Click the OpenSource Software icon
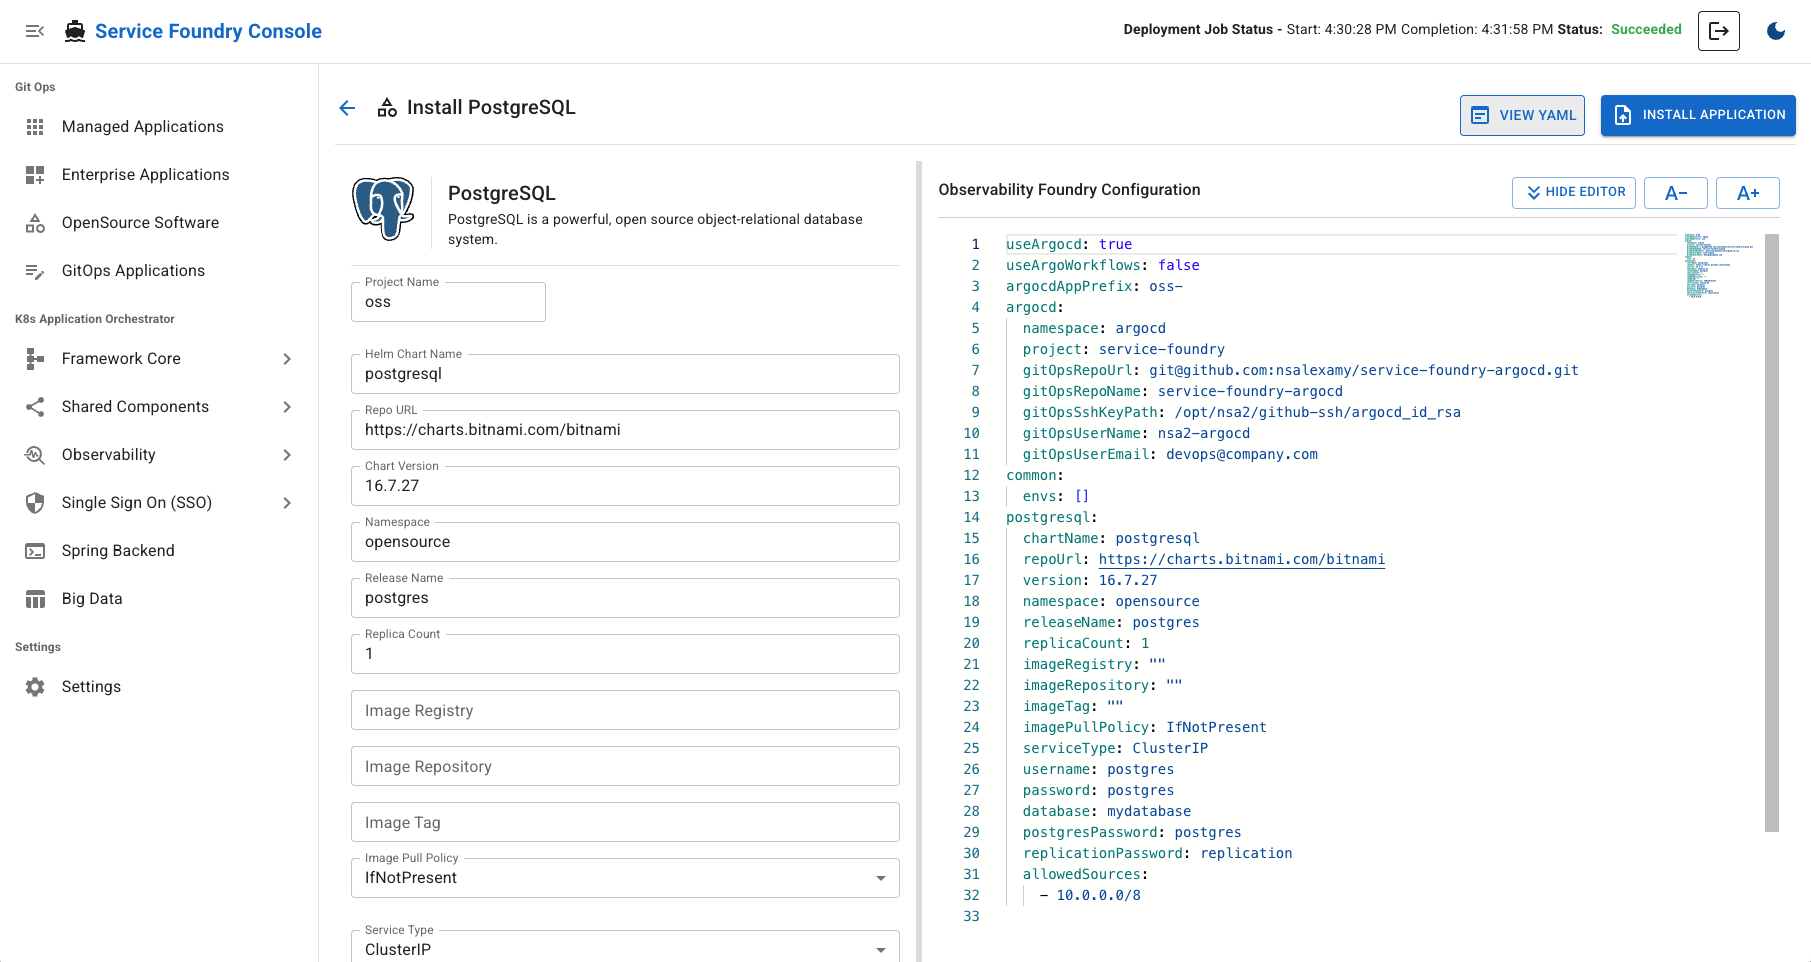The width and height of the screenshot is (1811, 962). click(35, 223)
